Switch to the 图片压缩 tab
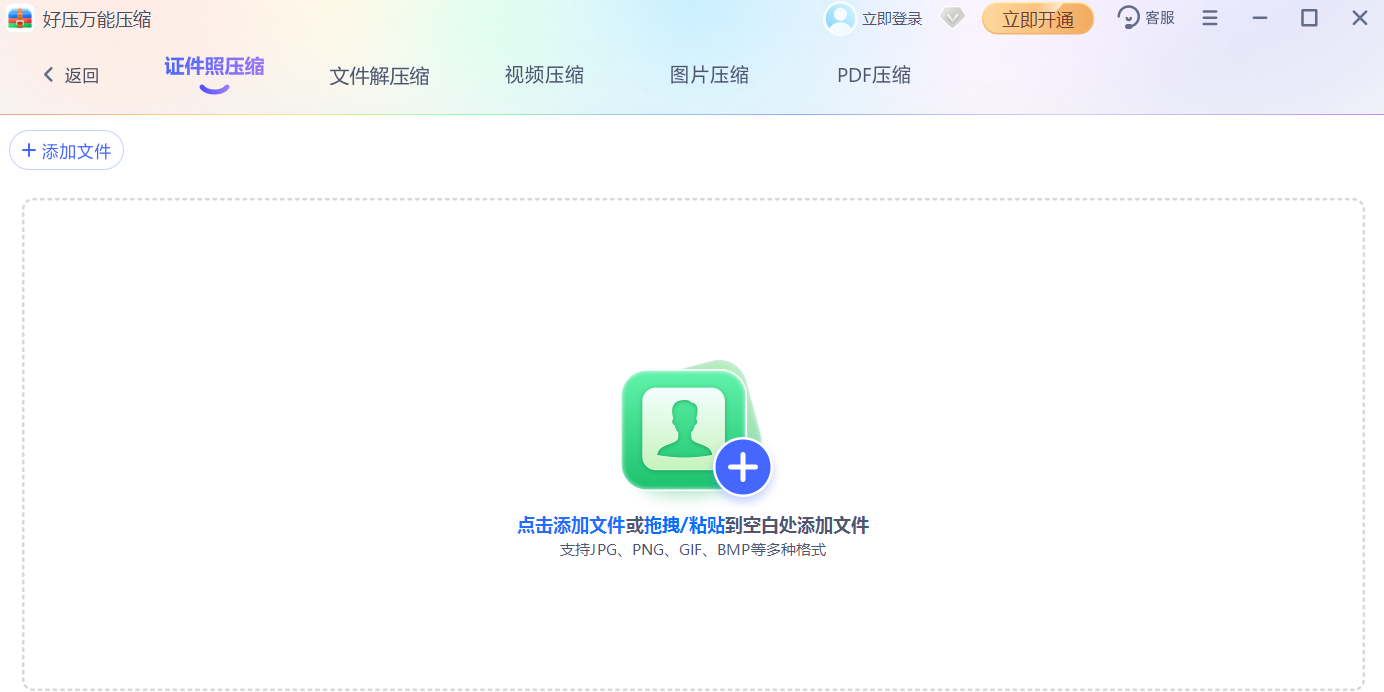Viewport: 1384px width, 692px height. coord(709,75)
